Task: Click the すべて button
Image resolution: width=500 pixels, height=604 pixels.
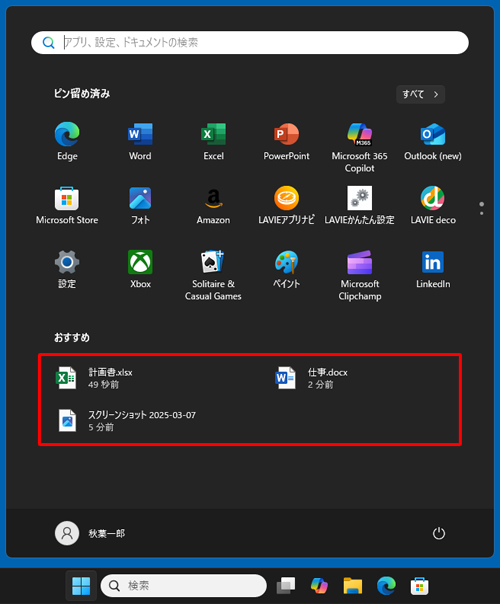Action: (421, 94)
